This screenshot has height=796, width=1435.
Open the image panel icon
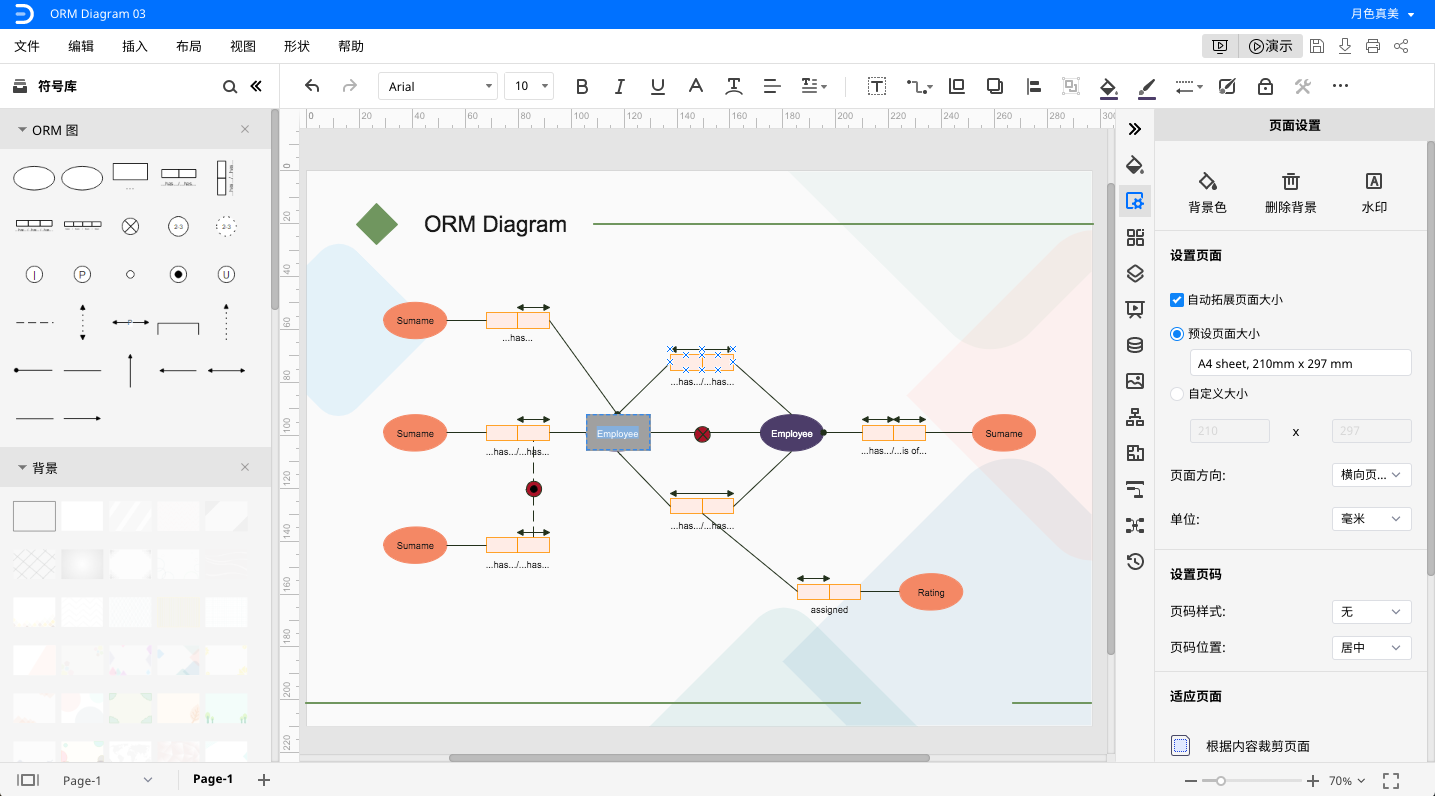click(x=1134, y=381)
